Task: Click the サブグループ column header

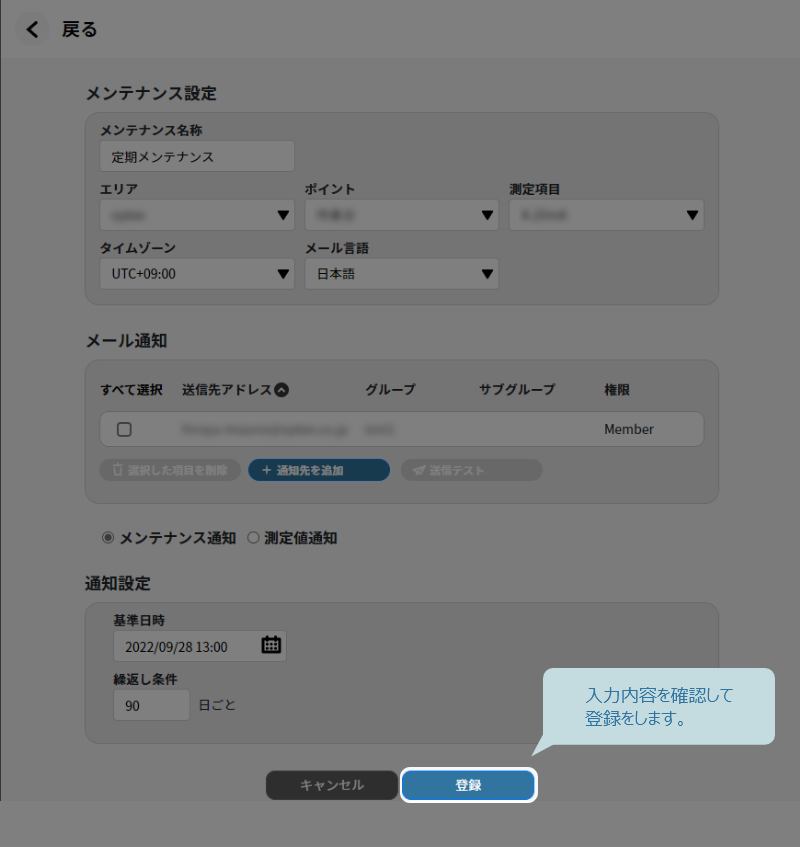Action: point(517,389)
